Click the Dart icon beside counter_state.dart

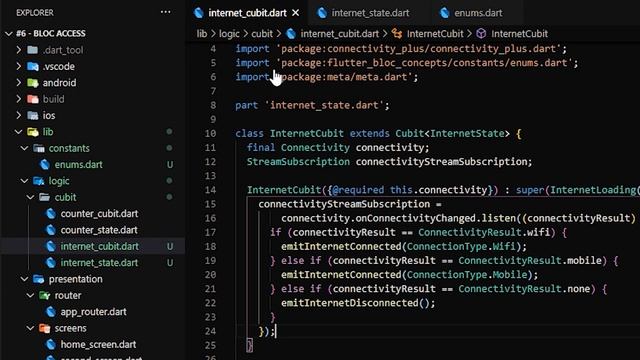coord(51,230)
